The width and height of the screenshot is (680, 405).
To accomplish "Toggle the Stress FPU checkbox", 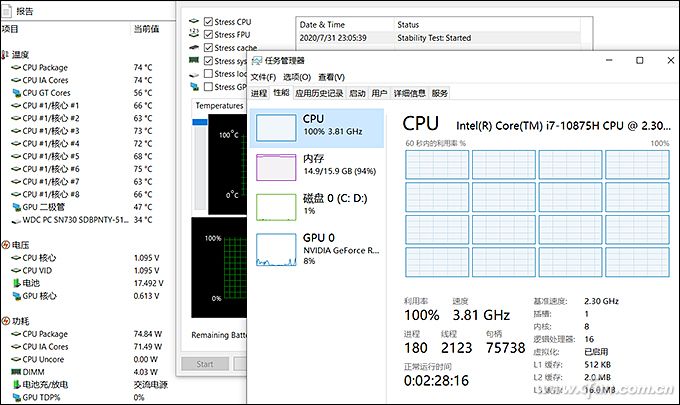I will pos(208,34).
